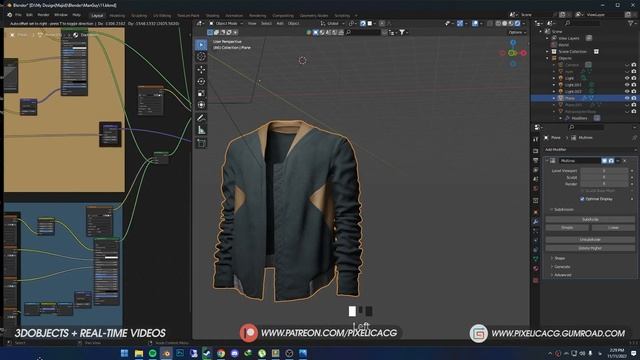Screen dimensions: 640x360
Task: Select the Transform tool
Action: (x=201, y=105)
